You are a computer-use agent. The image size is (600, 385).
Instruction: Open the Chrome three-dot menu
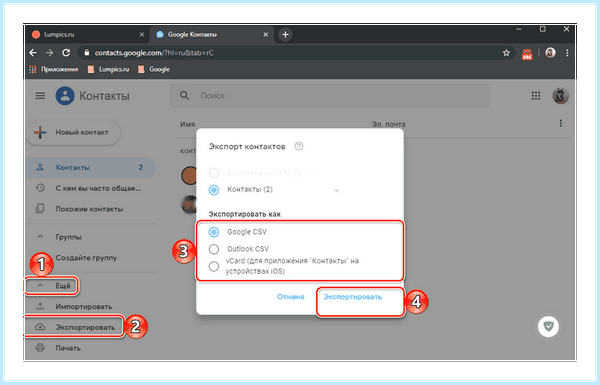click(567, 53)
